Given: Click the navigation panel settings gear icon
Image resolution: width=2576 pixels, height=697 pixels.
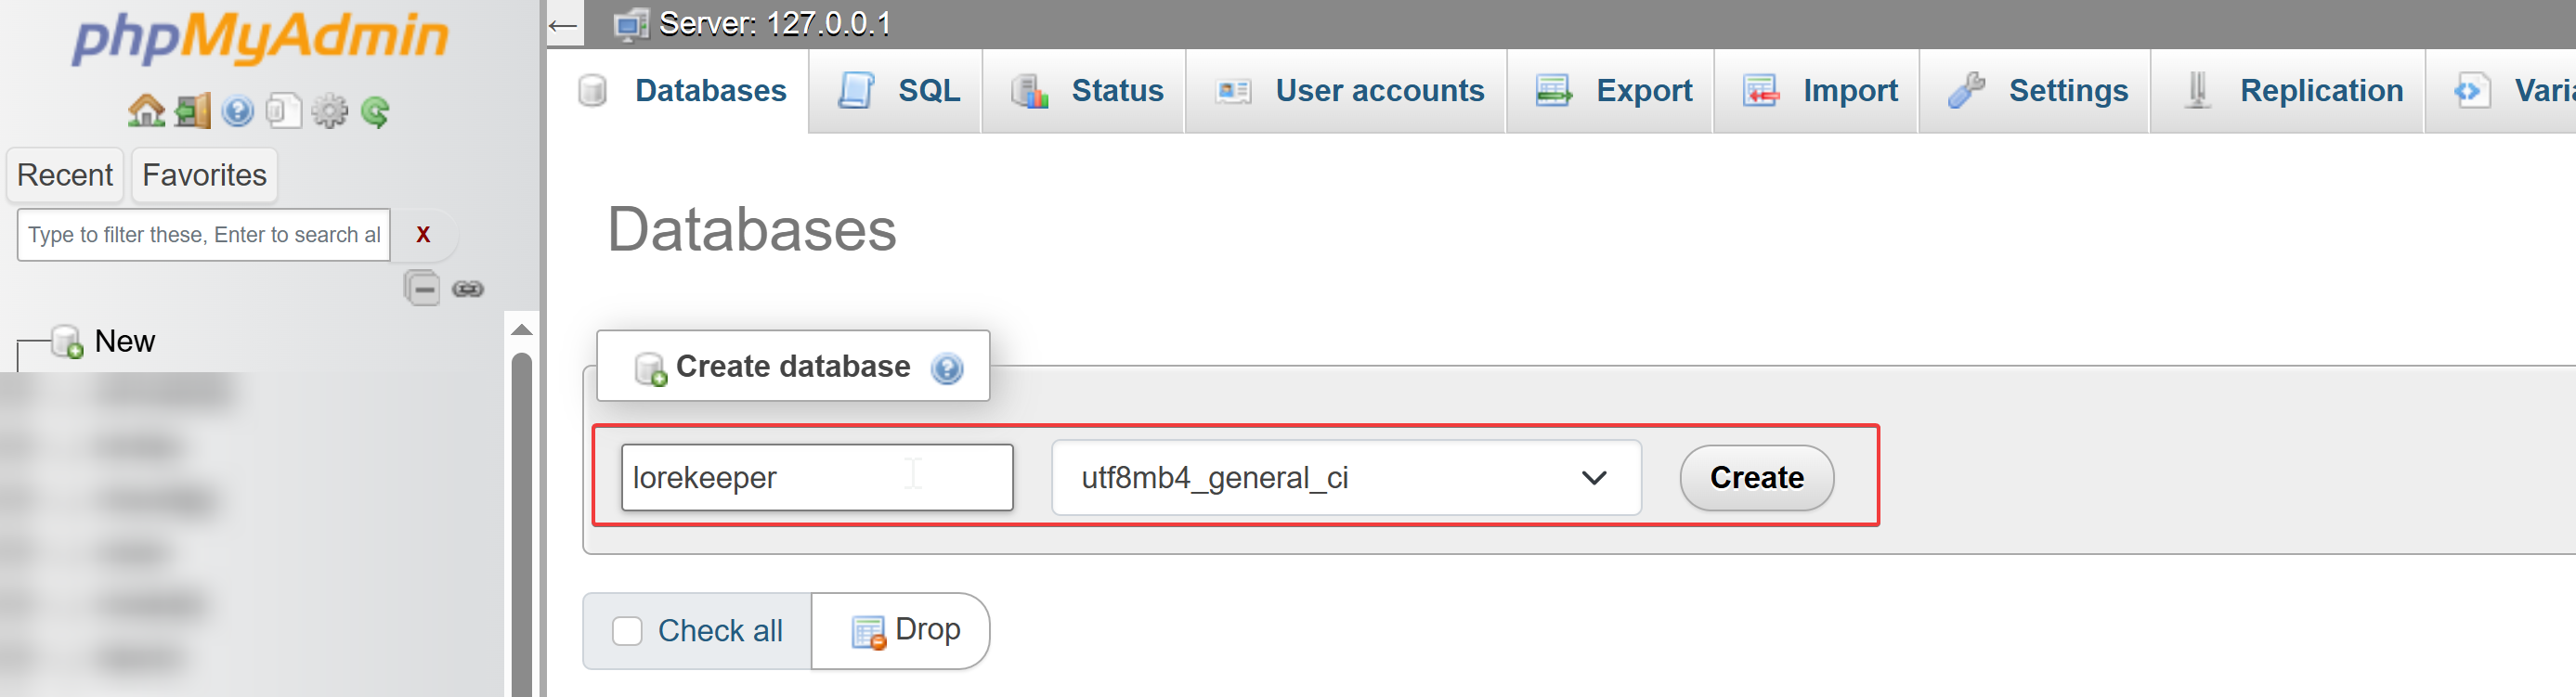Looking at the screenshot, I should click(329, 111).
